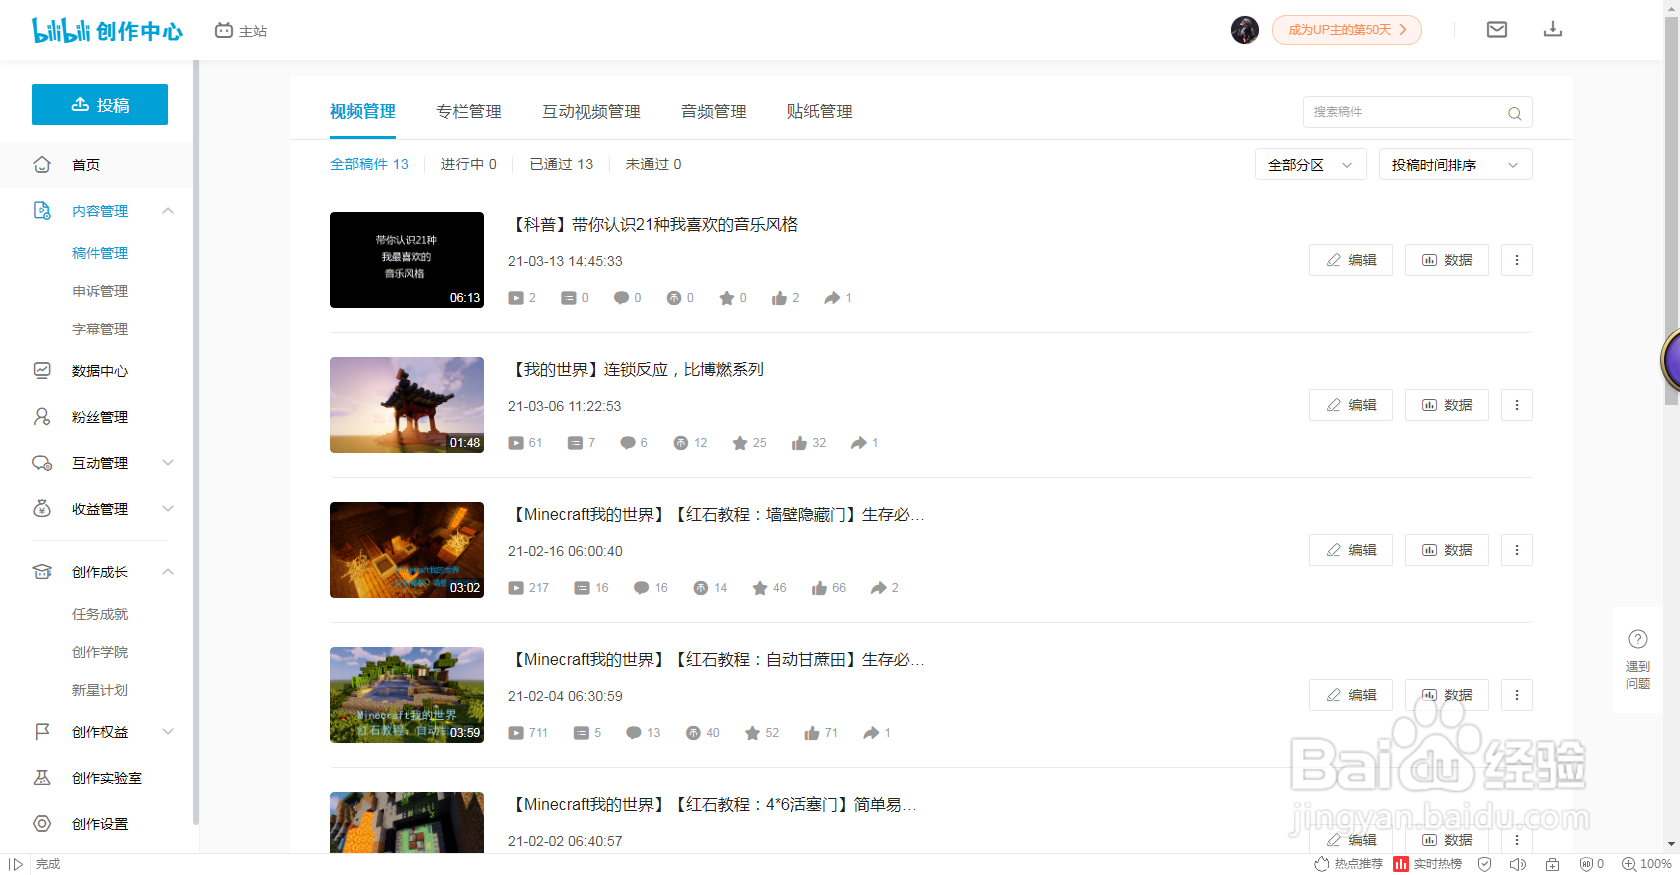Click comments icon on 自动甘蔗田 row
The width and height of the screenshot is (1680, 875).
coord(634,733)
